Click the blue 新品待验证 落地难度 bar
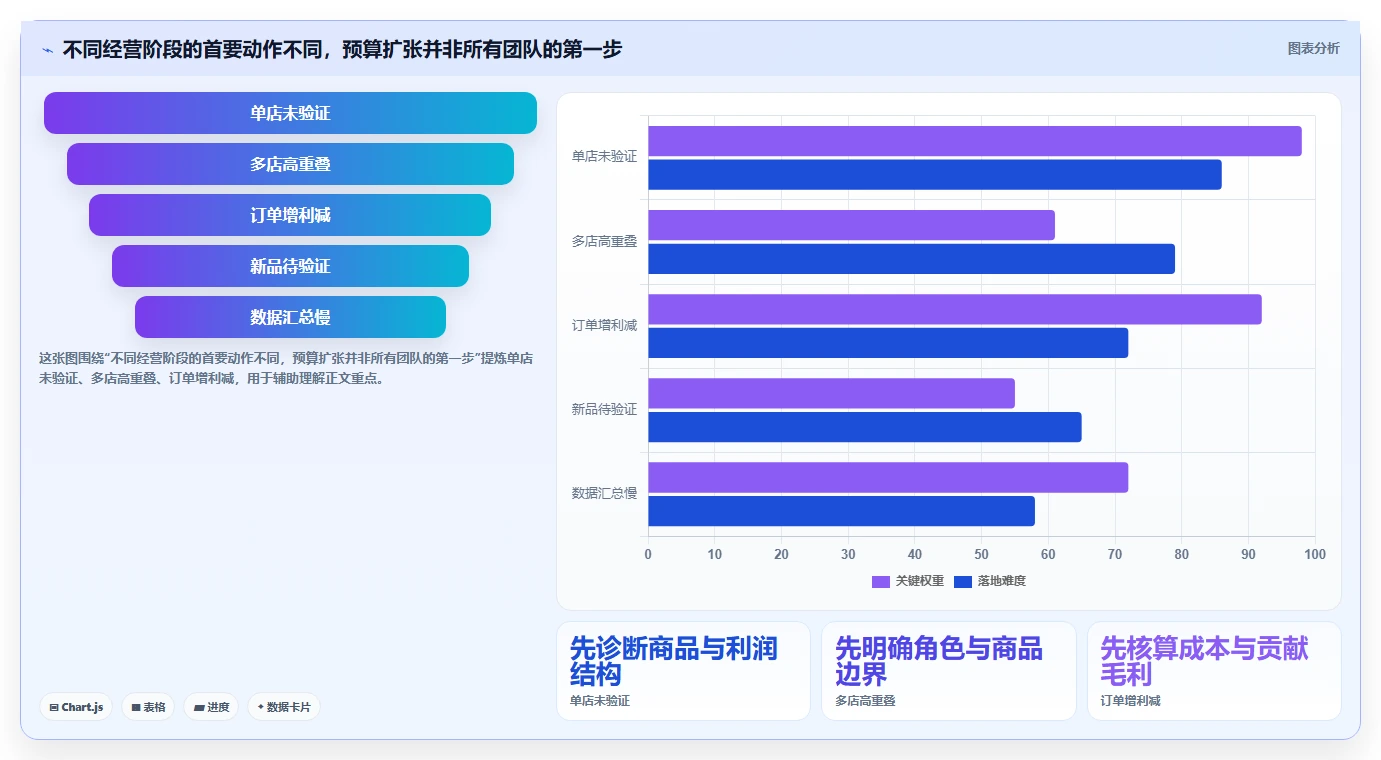 [x=865, y=427]
